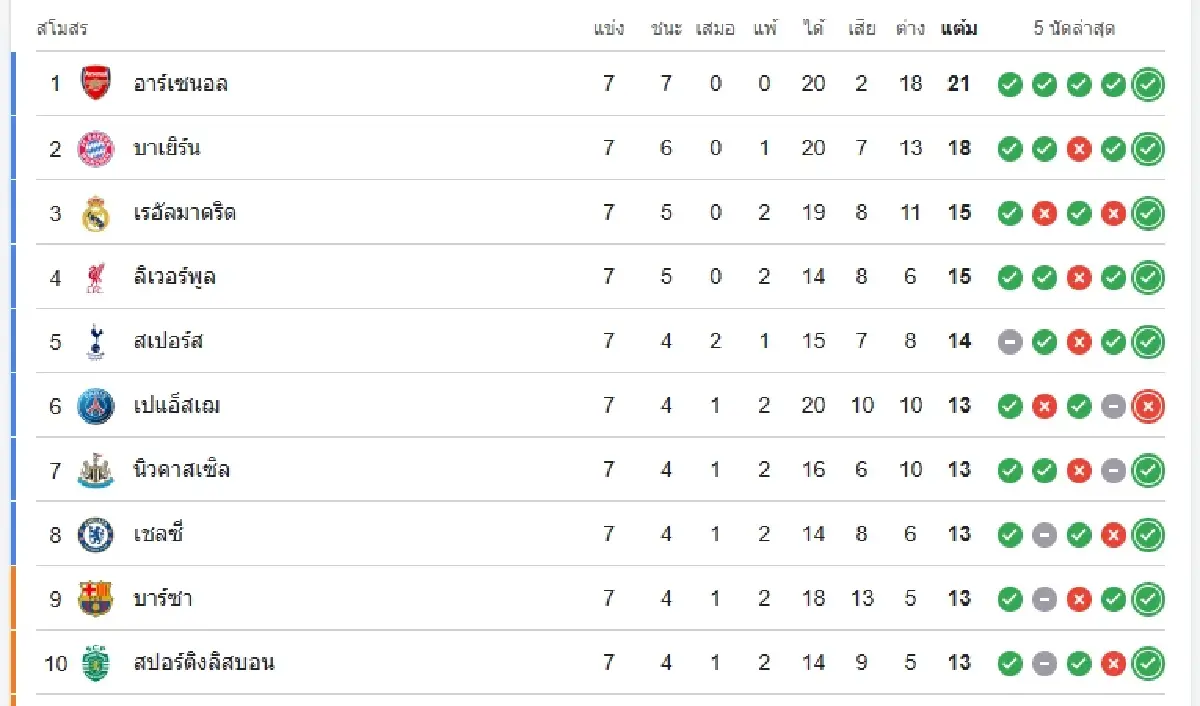This screenshot has width=1200, height=706.
Task: Click PSG's latest match red loss icon
Action: [x=1148, y=406]
